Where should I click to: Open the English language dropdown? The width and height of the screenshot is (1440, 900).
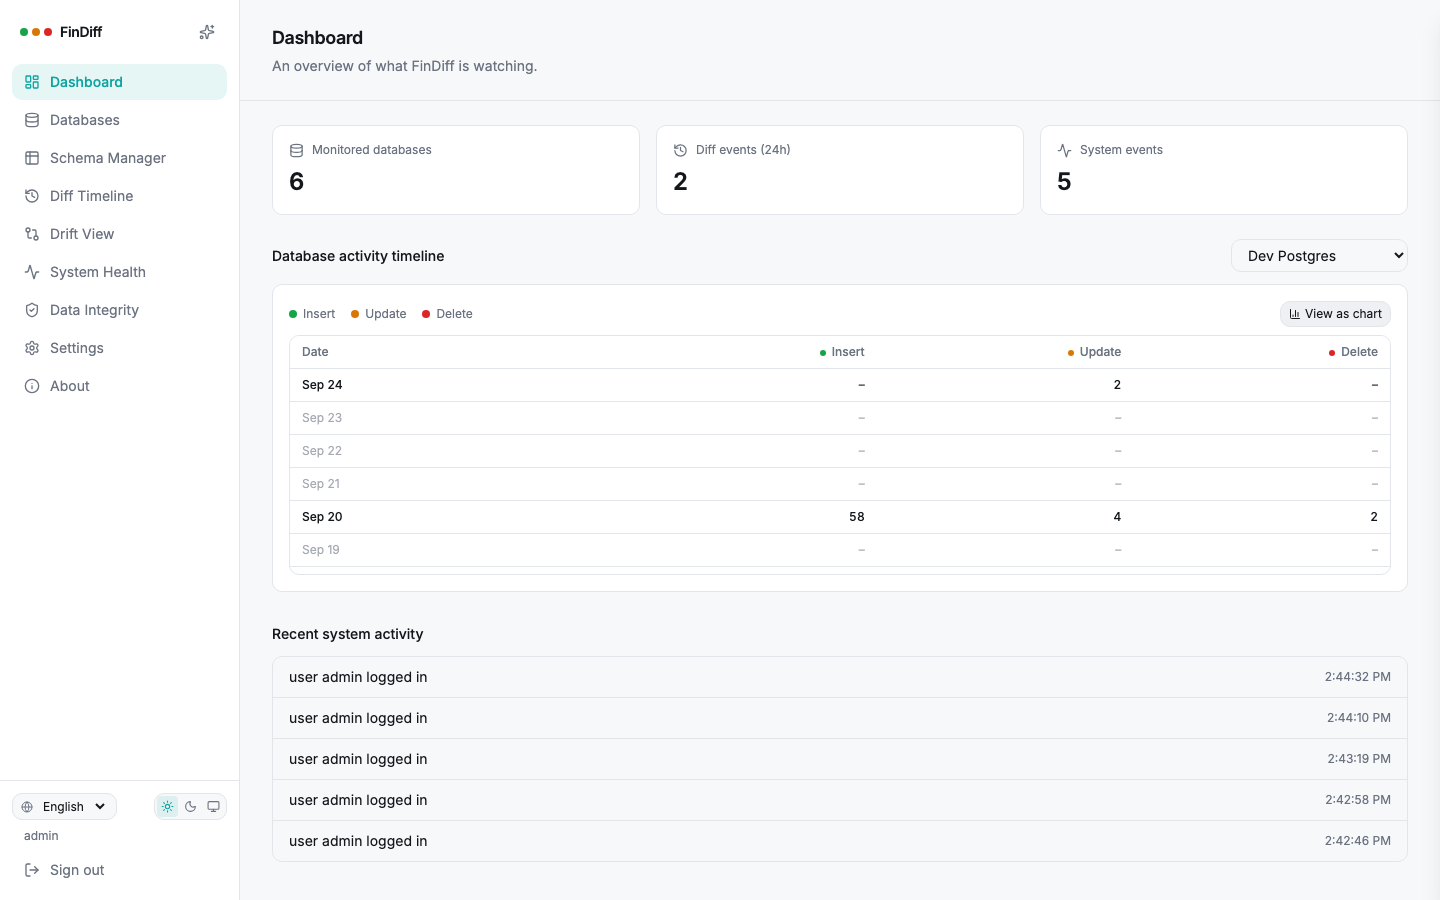coord(65,807)
